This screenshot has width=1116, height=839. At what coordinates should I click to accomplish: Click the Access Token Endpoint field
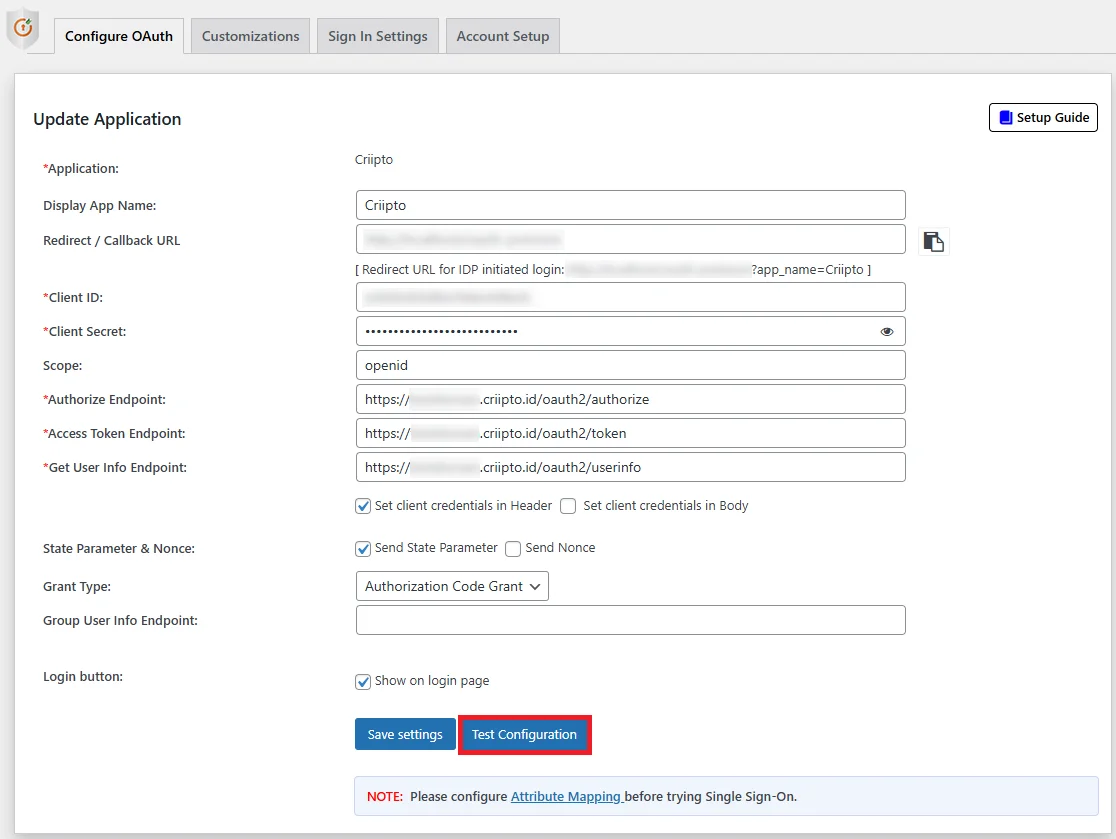(631, 433)
